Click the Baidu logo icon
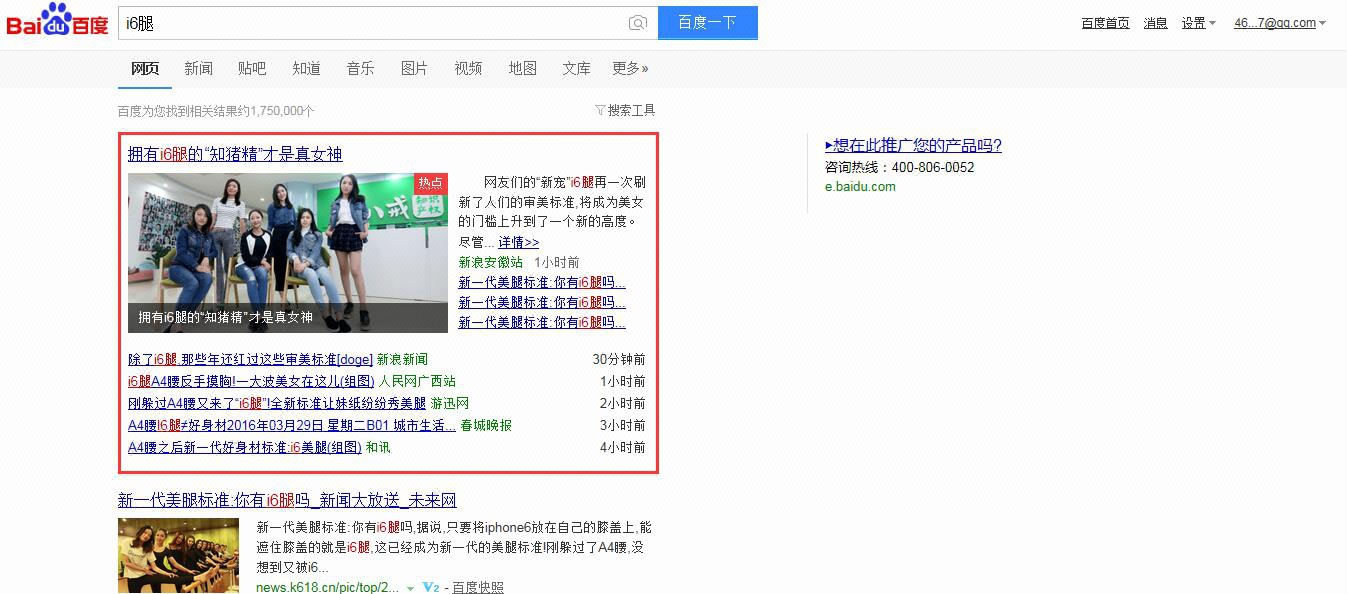 57,21
